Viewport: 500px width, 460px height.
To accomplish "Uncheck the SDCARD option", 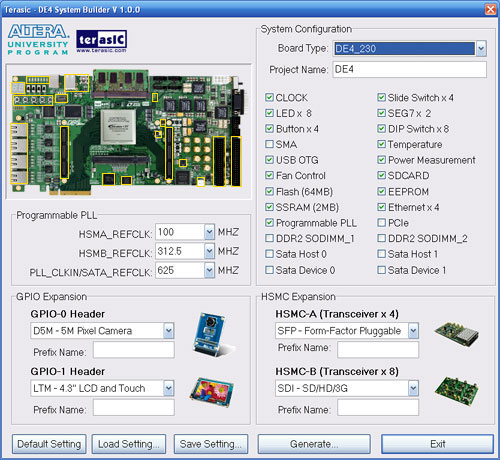I will [381, 175].
